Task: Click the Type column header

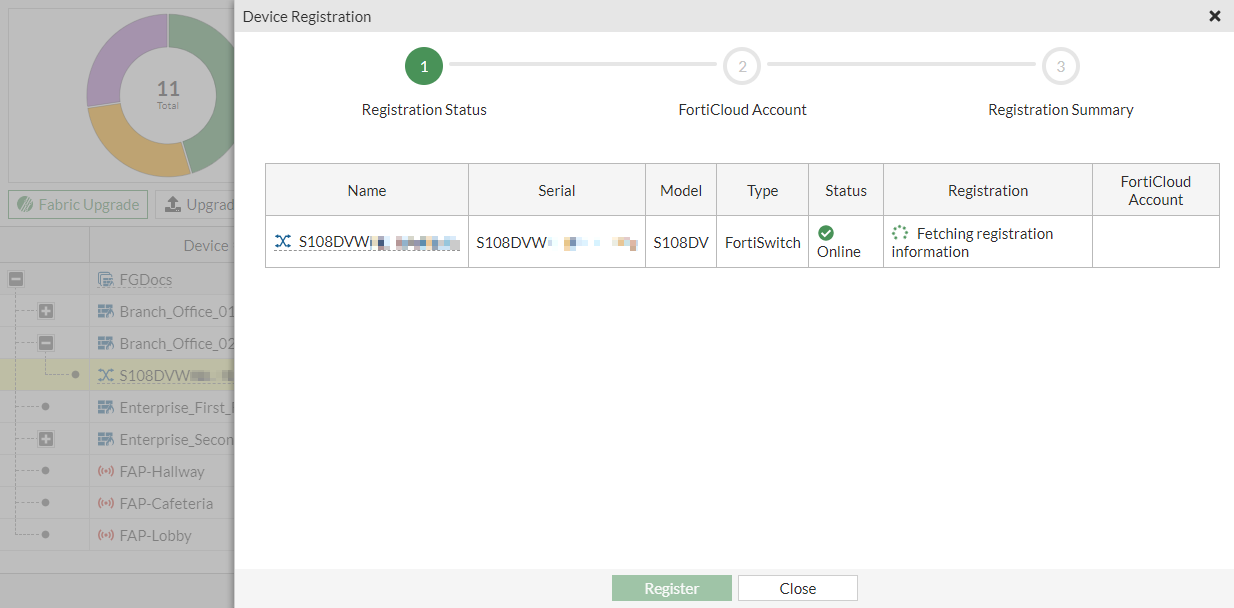Action: click(763, 190)
